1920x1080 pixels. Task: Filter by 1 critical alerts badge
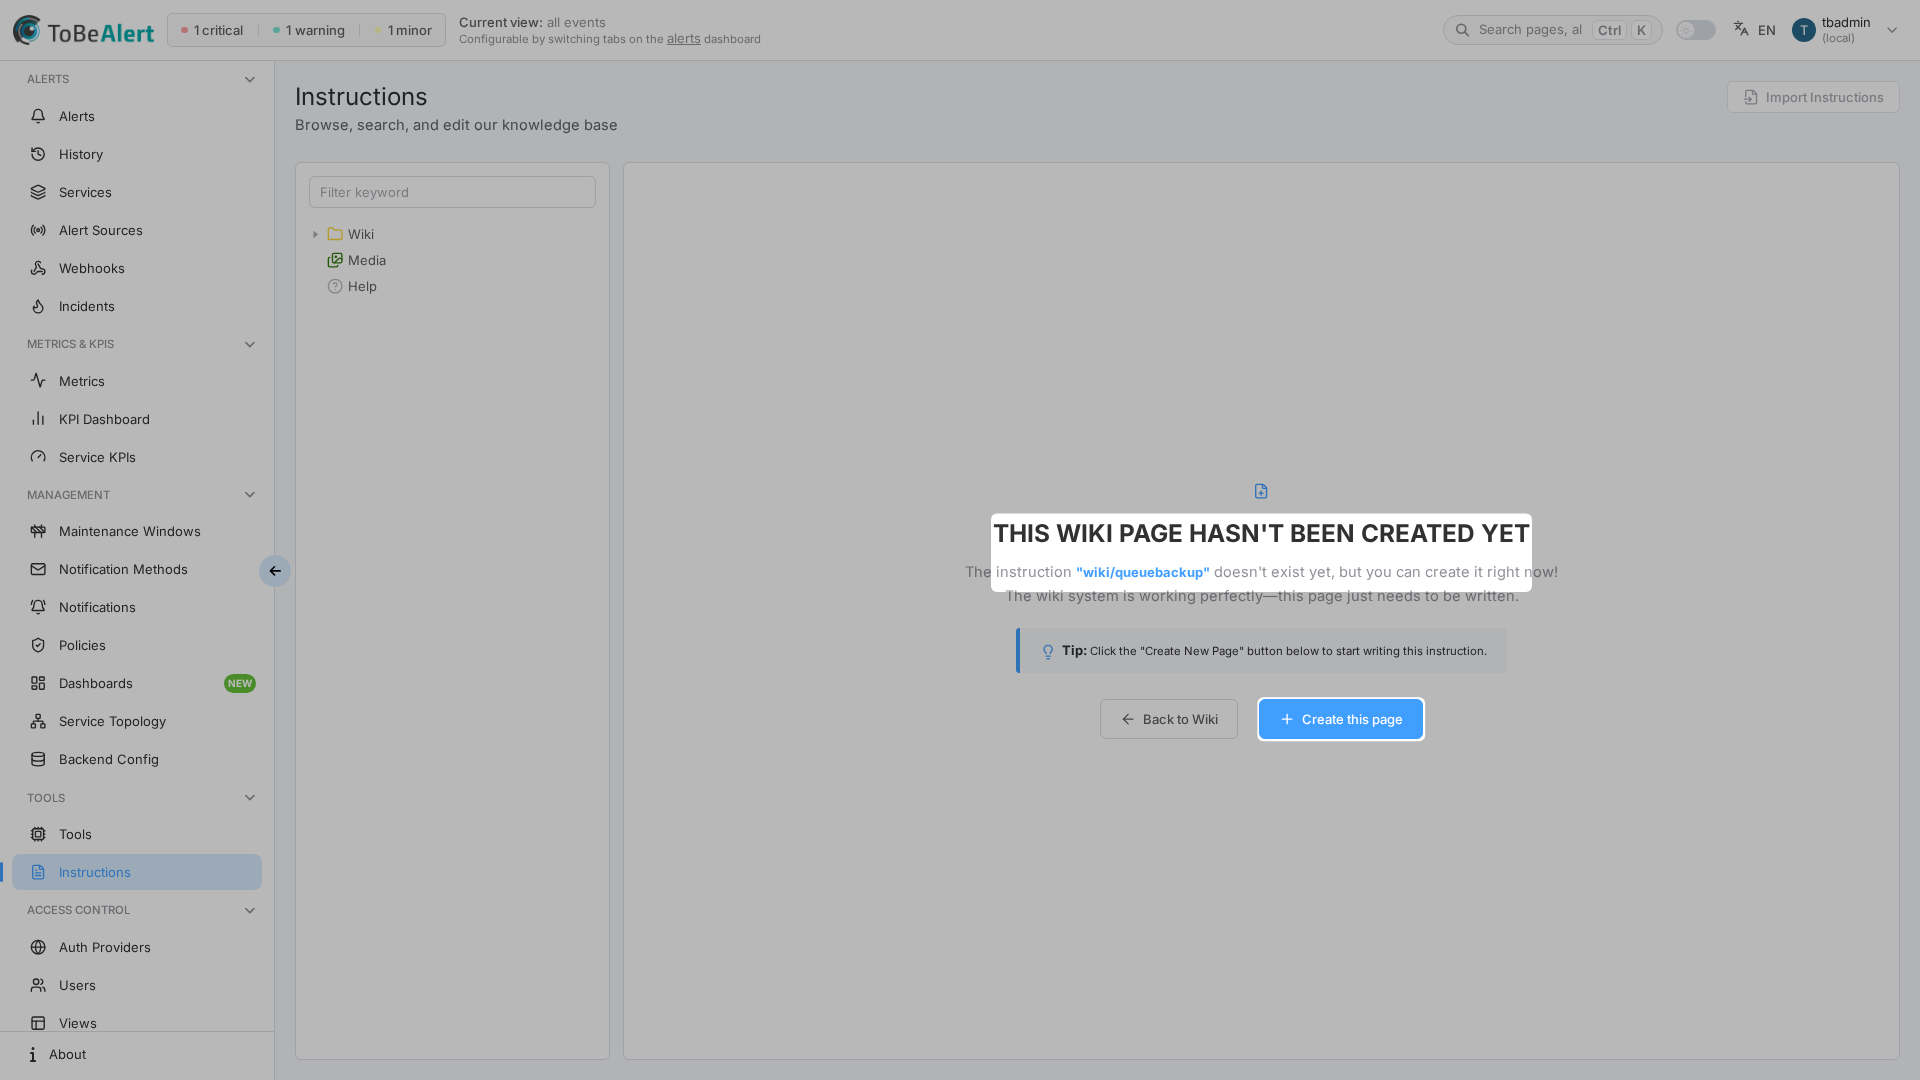point(212,30)
